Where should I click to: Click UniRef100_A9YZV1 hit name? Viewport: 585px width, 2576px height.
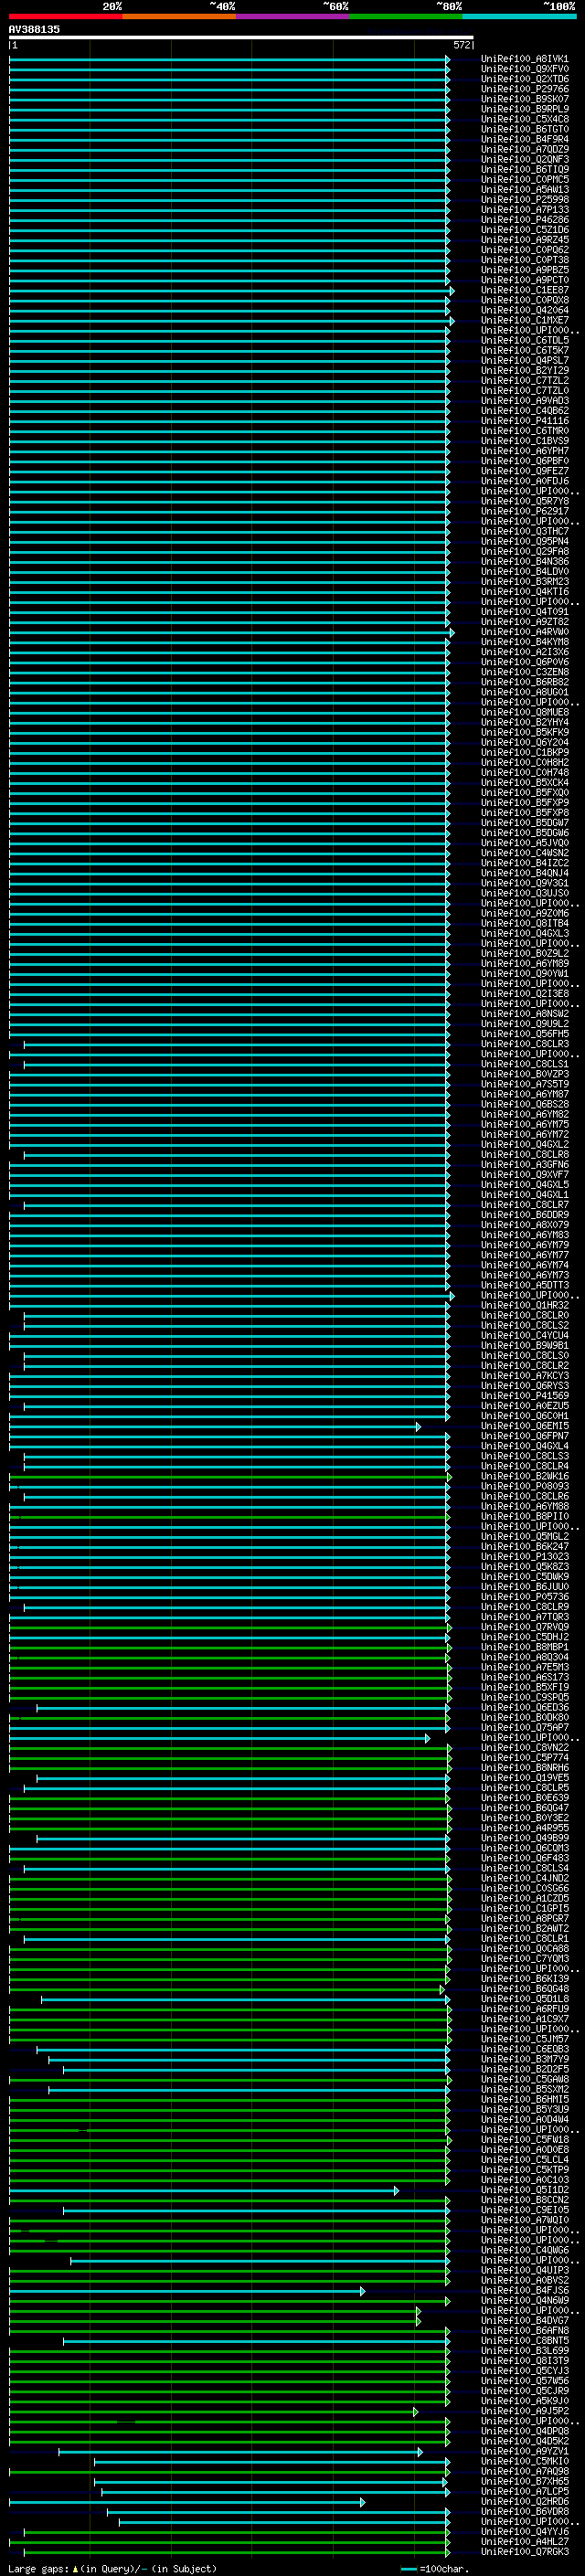[525, 2451]
